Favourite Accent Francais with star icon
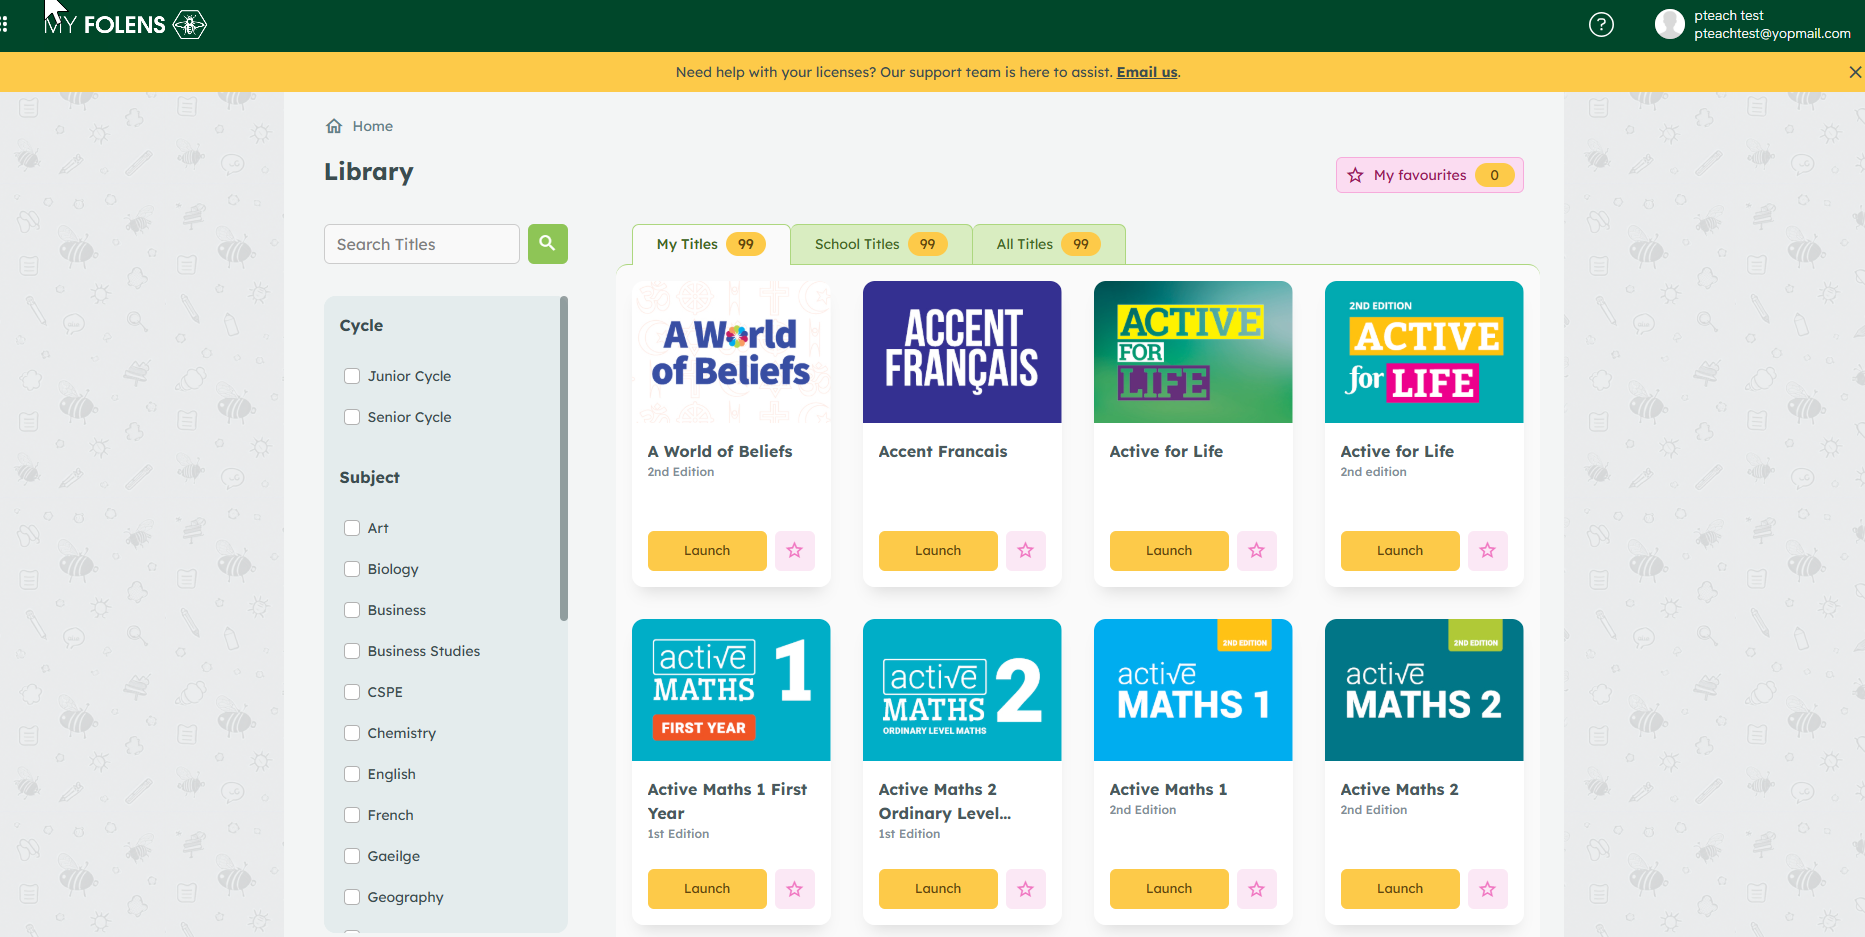 1026,551
